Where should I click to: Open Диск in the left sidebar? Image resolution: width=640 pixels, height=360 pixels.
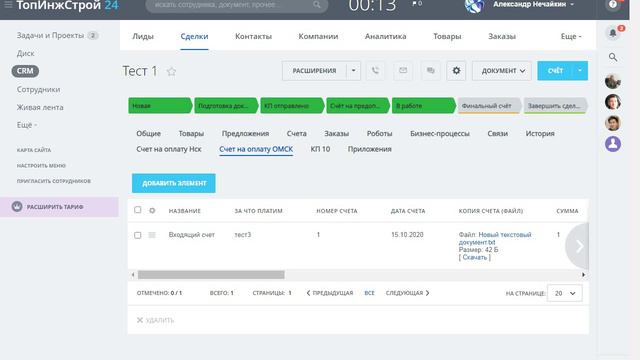click(x=25, y=53)
